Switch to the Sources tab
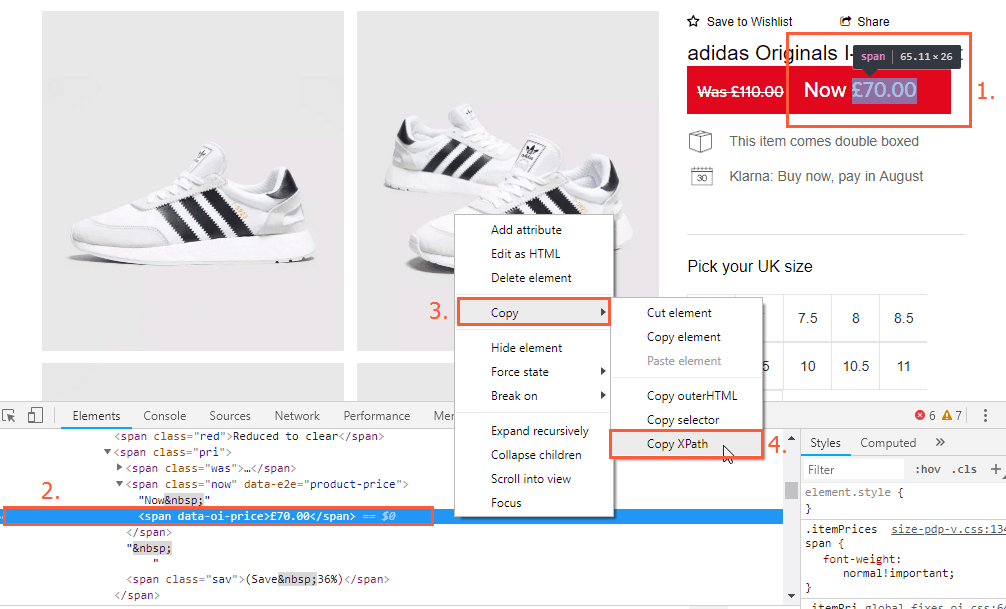This screenshot has width=1006, height=609. (x=230, y=416)
